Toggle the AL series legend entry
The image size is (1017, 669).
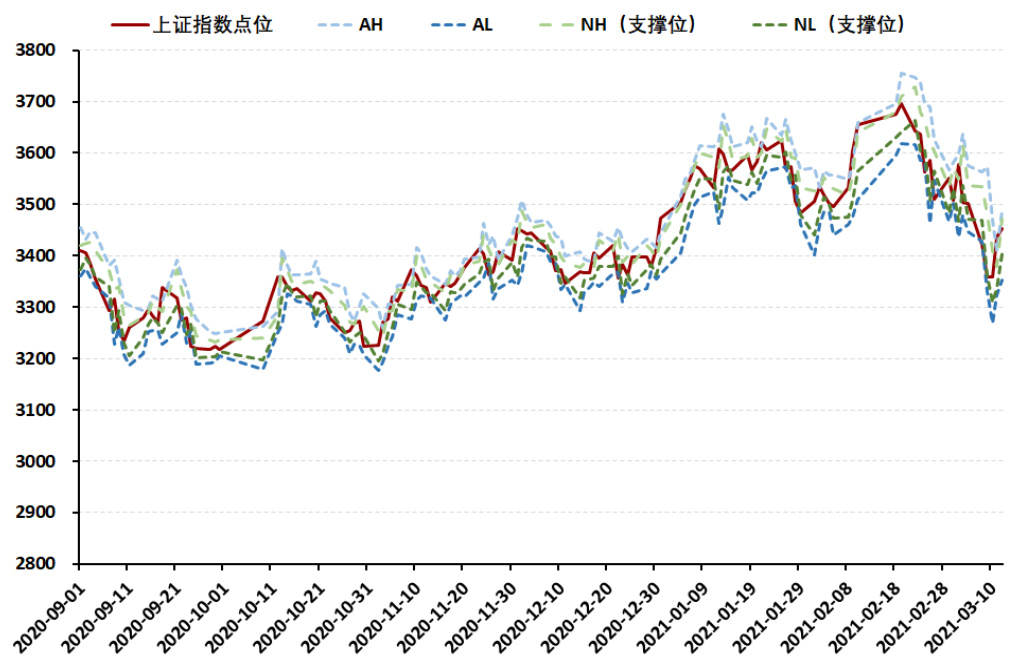click(x=480, y=24)
